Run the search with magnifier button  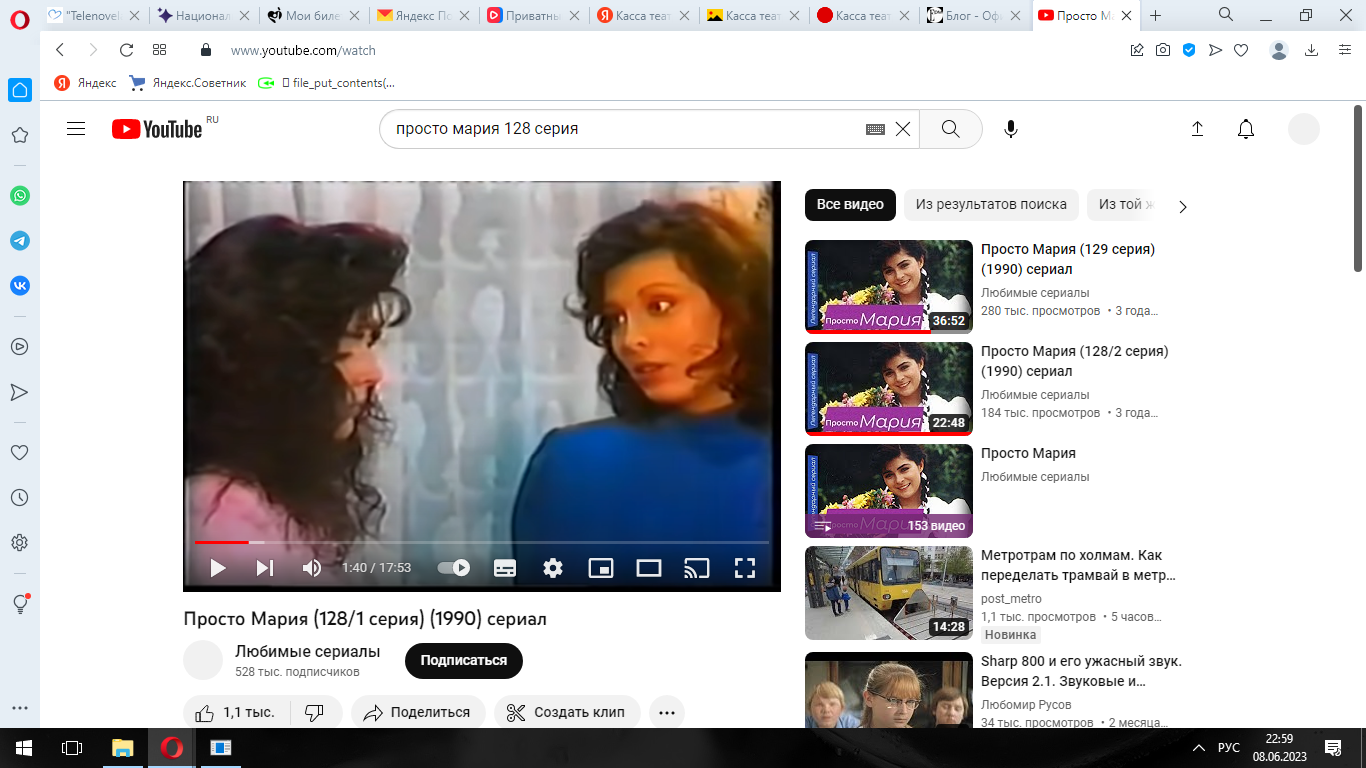click(951, 129)
